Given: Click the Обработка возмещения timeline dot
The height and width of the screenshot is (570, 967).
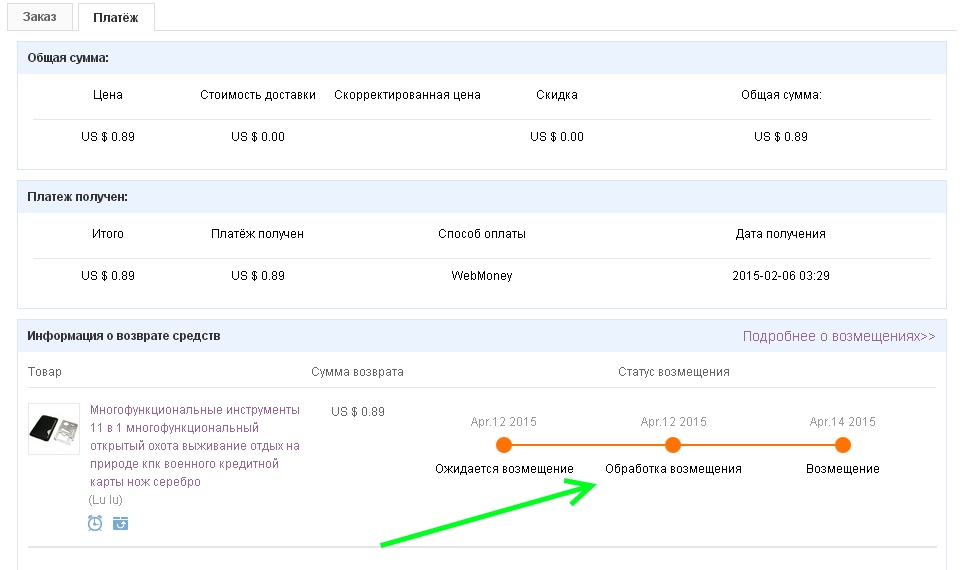Looking at the screenshot, I should point(673,445).
